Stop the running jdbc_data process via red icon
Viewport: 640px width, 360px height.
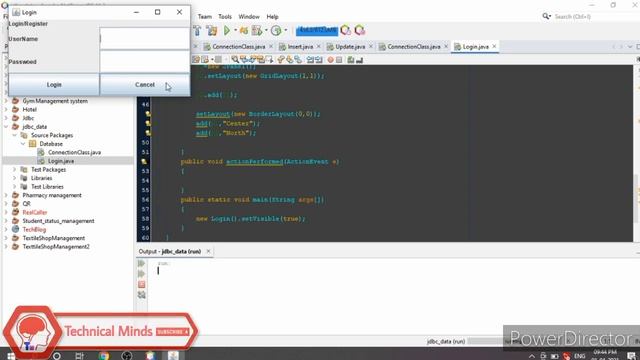pyautogui.click(x=142, y=284)
